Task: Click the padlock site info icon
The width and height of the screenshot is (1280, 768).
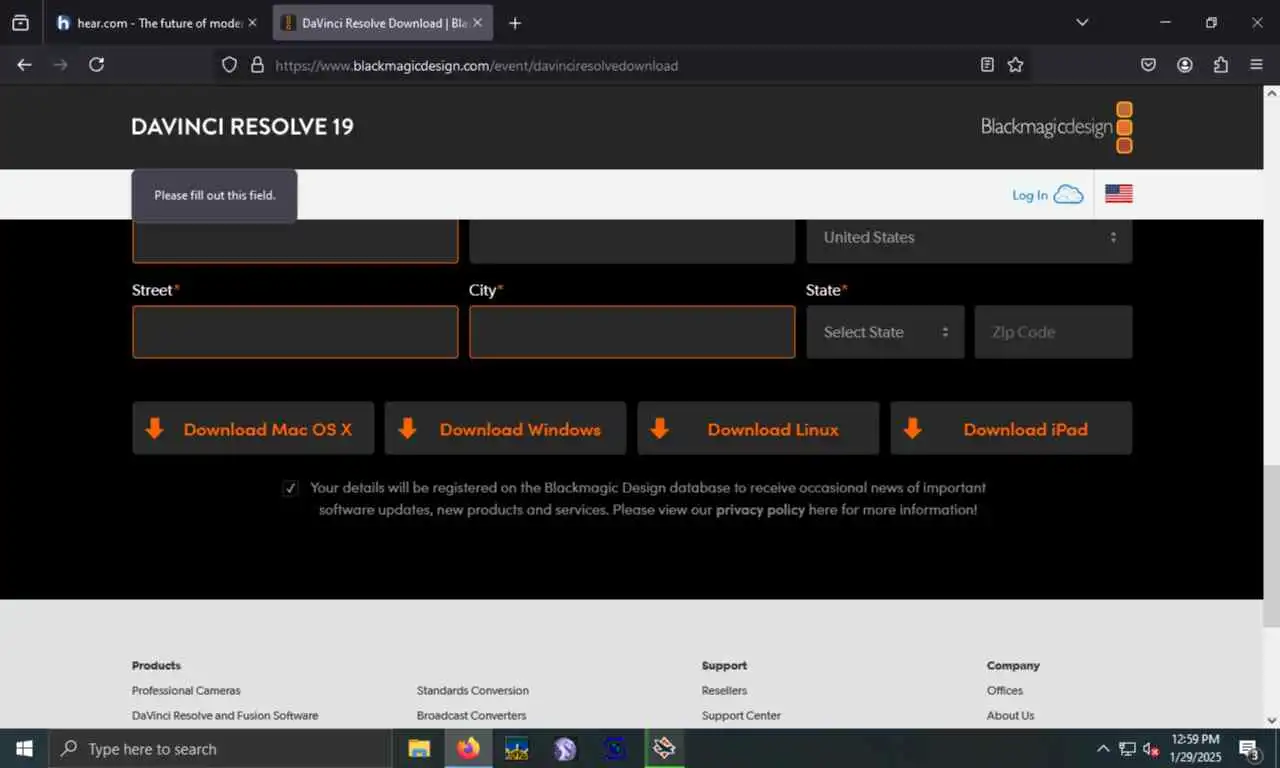Action: (257, 65)
